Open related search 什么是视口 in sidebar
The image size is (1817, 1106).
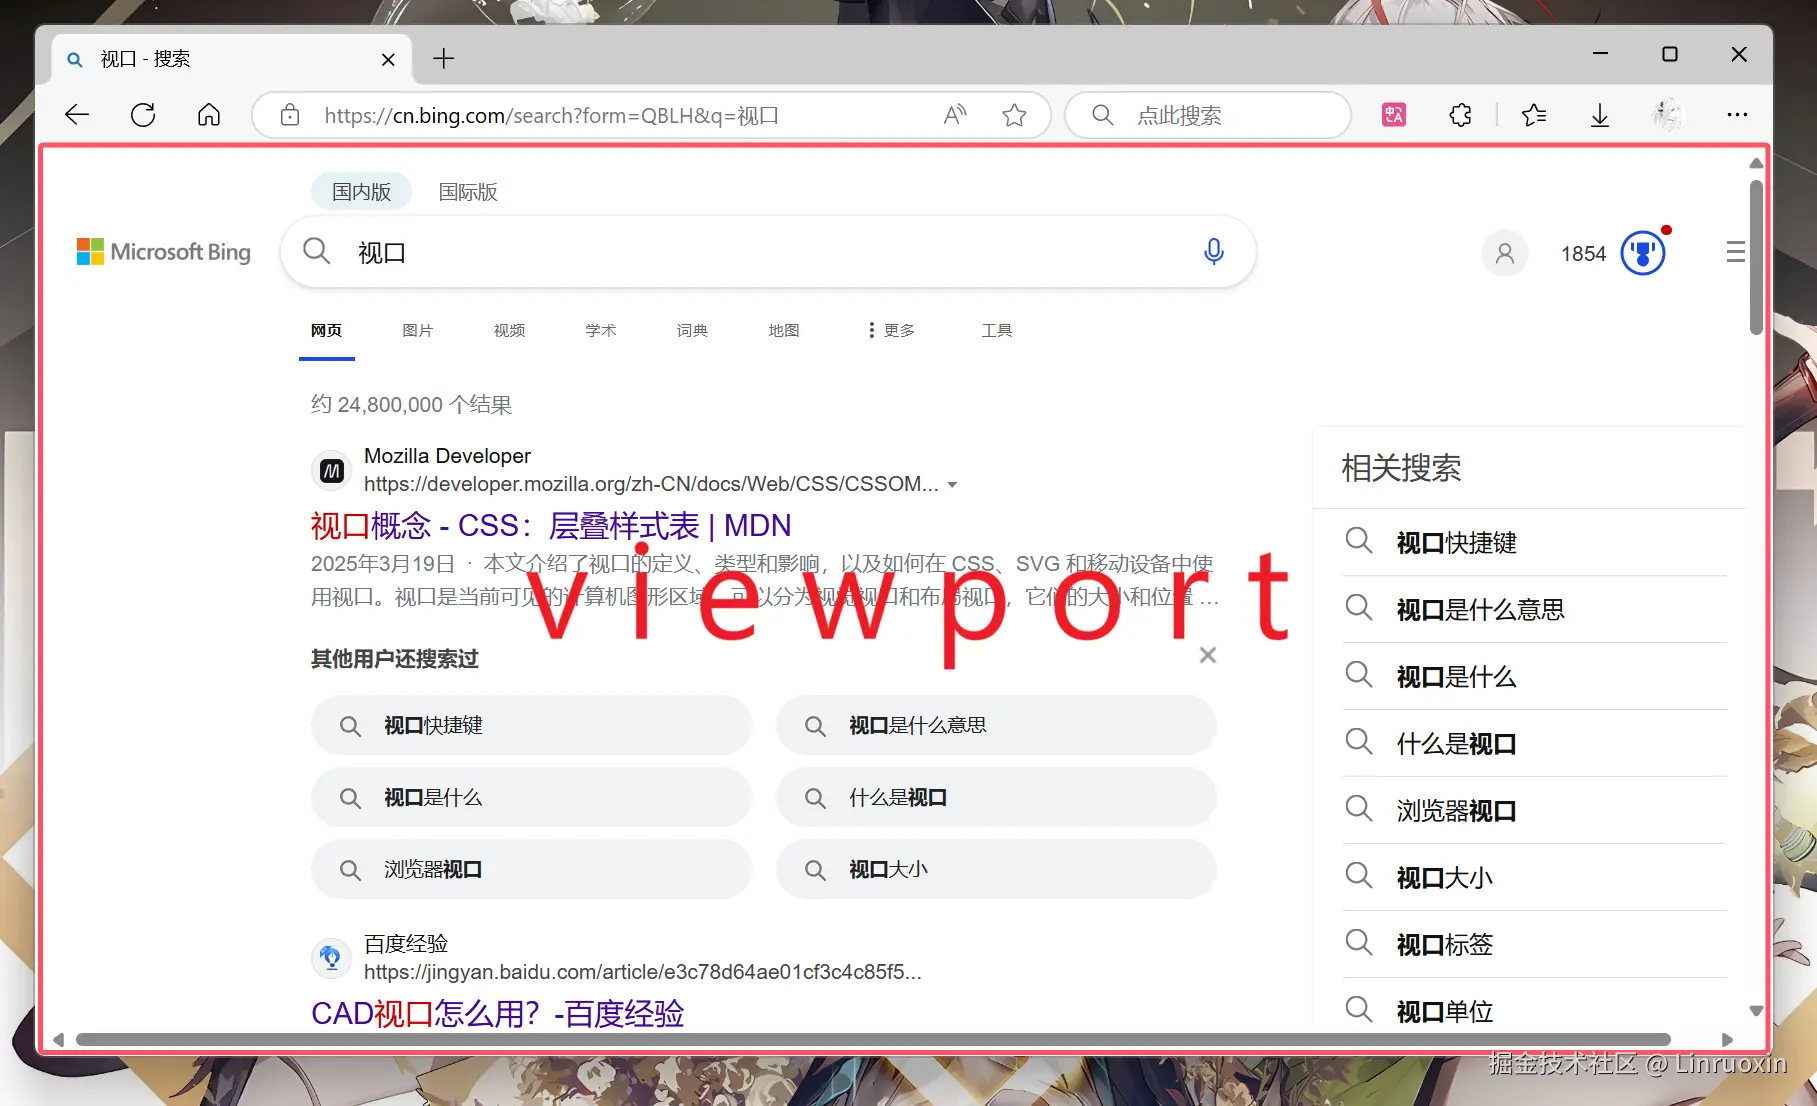coord(1535,744)
